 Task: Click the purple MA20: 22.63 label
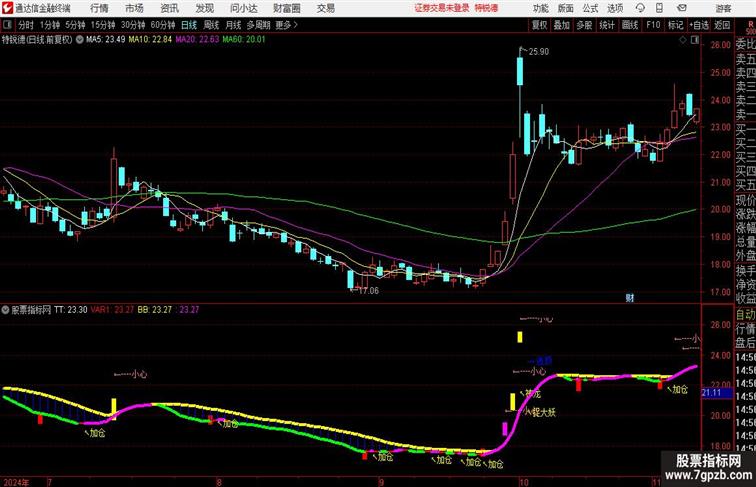pyautogui.click(x=197, y=40)
